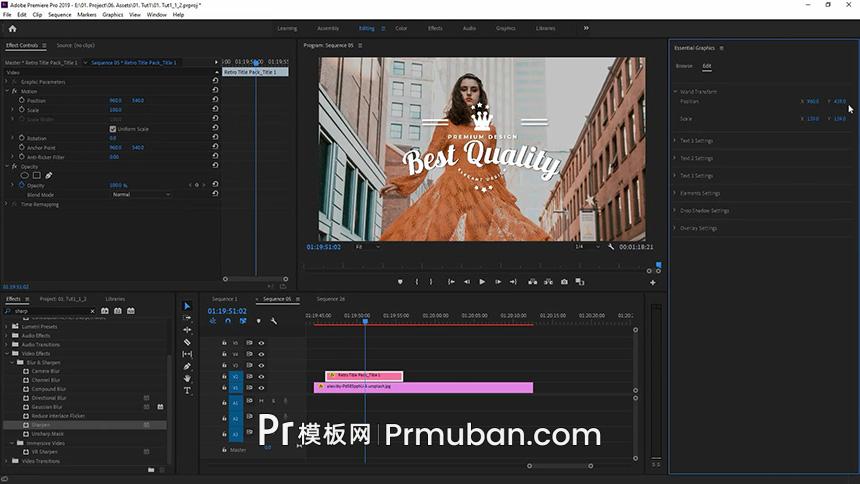Hide track V1 with eye icon
The image size is (860, 484).
pos(261,388)
